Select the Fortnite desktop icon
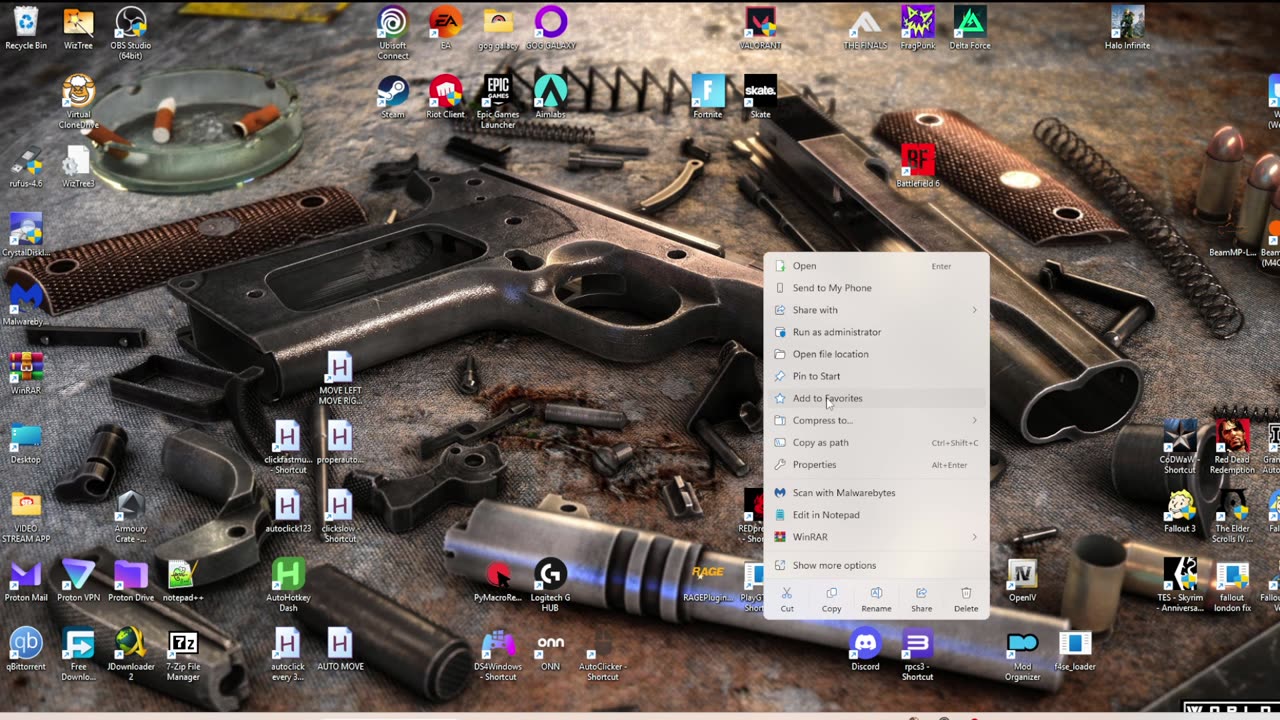The width and height of the screenshot is (1280, 720). [x=708, y=97]
